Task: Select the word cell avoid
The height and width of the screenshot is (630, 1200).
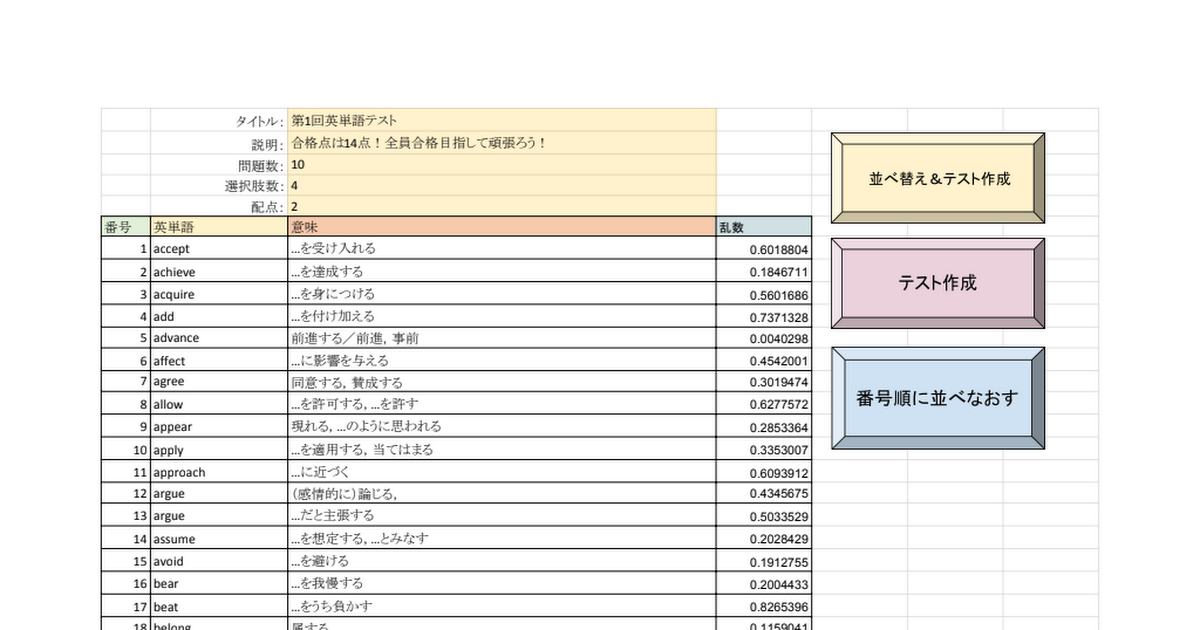Action: [219, 560]
